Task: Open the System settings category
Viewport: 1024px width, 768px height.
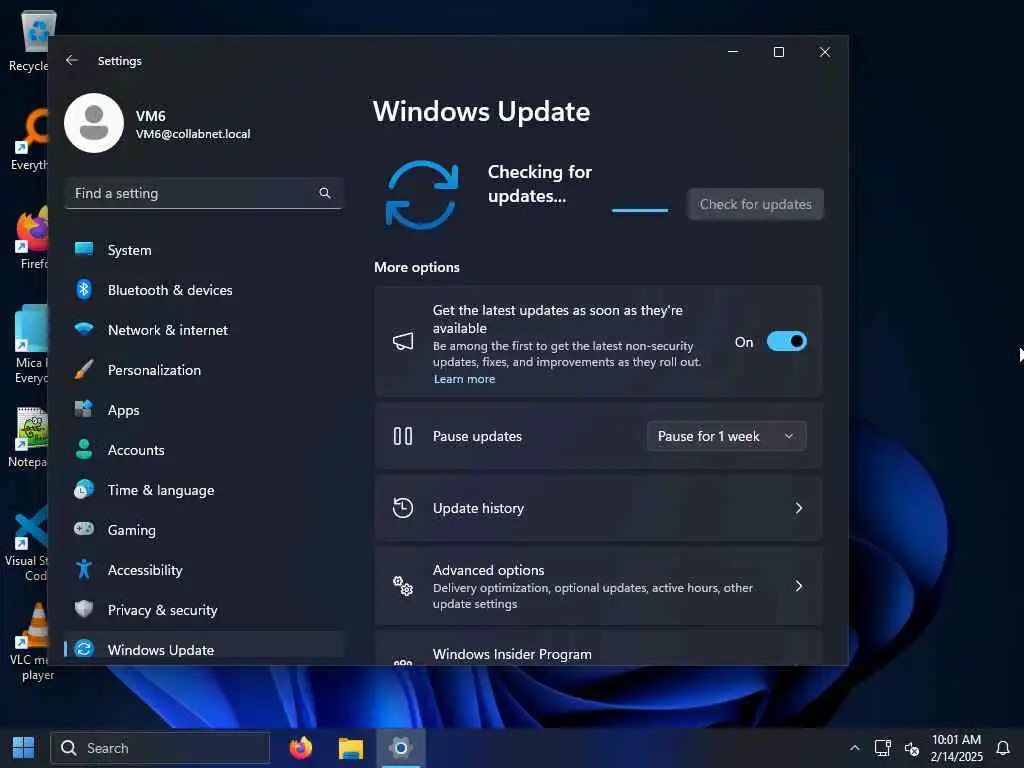Action: (204, 250)
